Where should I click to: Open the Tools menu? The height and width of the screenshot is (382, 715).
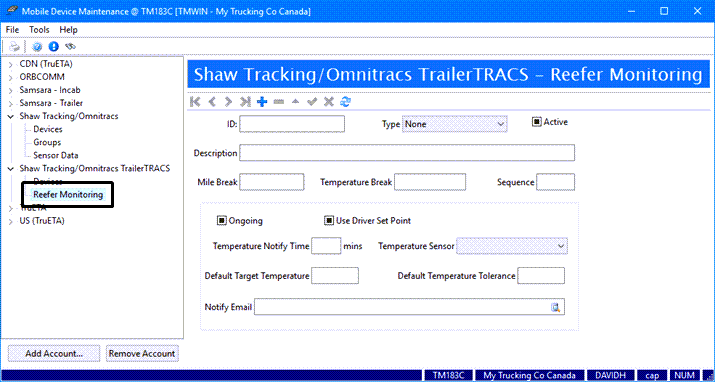pyautogui.click(x=39, y=30)
